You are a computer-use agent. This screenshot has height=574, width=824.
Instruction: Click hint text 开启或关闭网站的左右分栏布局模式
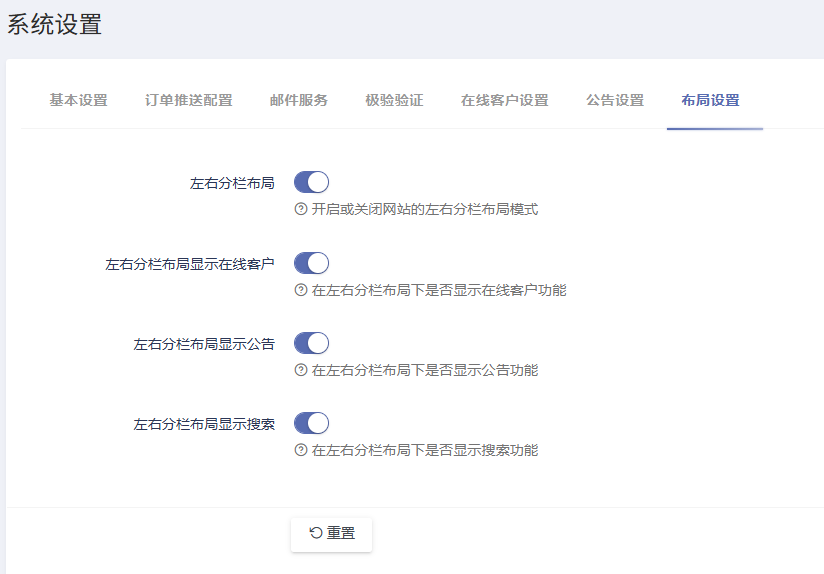[x=425, y=210]
